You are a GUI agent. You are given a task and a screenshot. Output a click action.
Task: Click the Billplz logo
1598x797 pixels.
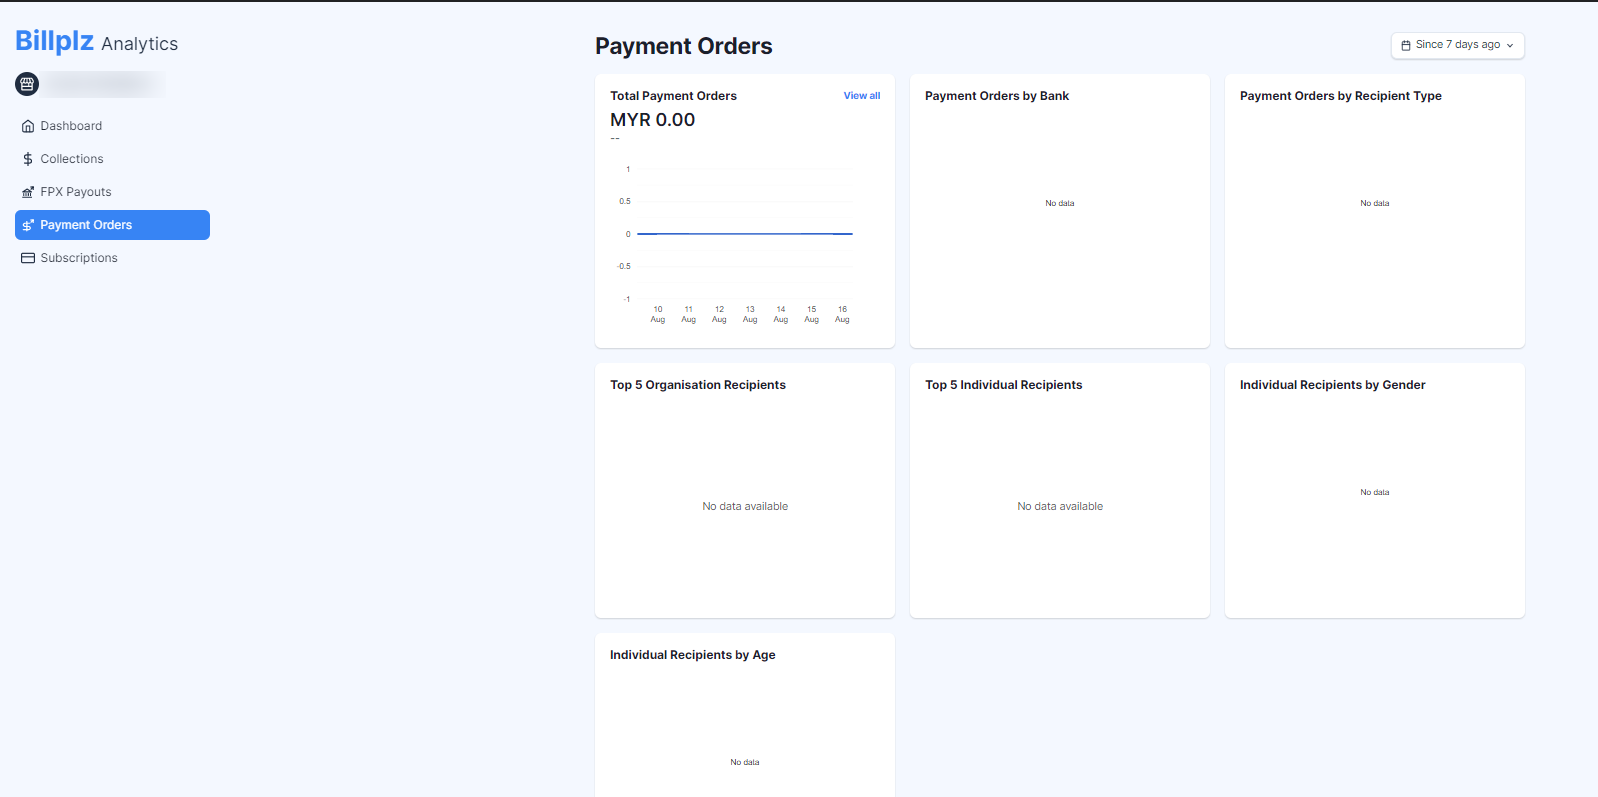click(55, 41)
